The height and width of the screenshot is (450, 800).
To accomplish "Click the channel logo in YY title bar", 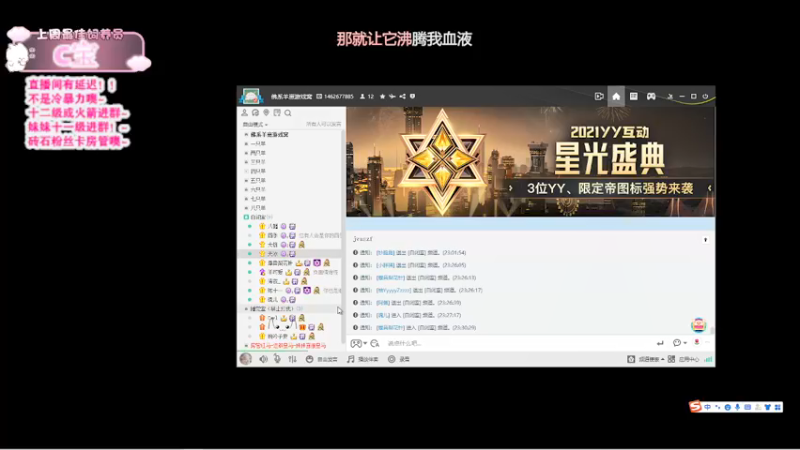I will click(x=251, y=96).
